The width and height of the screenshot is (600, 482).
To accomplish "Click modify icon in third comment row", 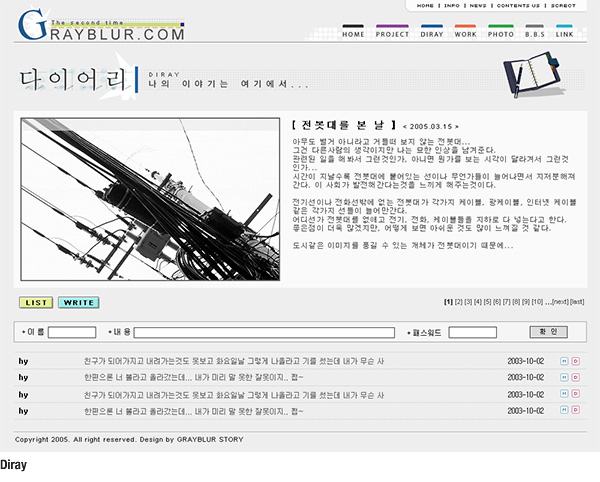I will [x=564, y=394].
